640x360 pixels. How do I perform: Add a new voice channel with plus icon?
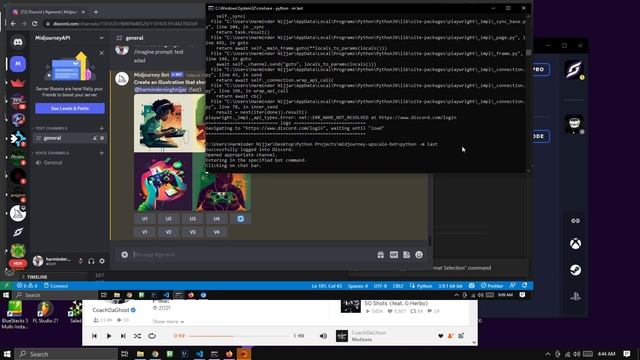102,153
